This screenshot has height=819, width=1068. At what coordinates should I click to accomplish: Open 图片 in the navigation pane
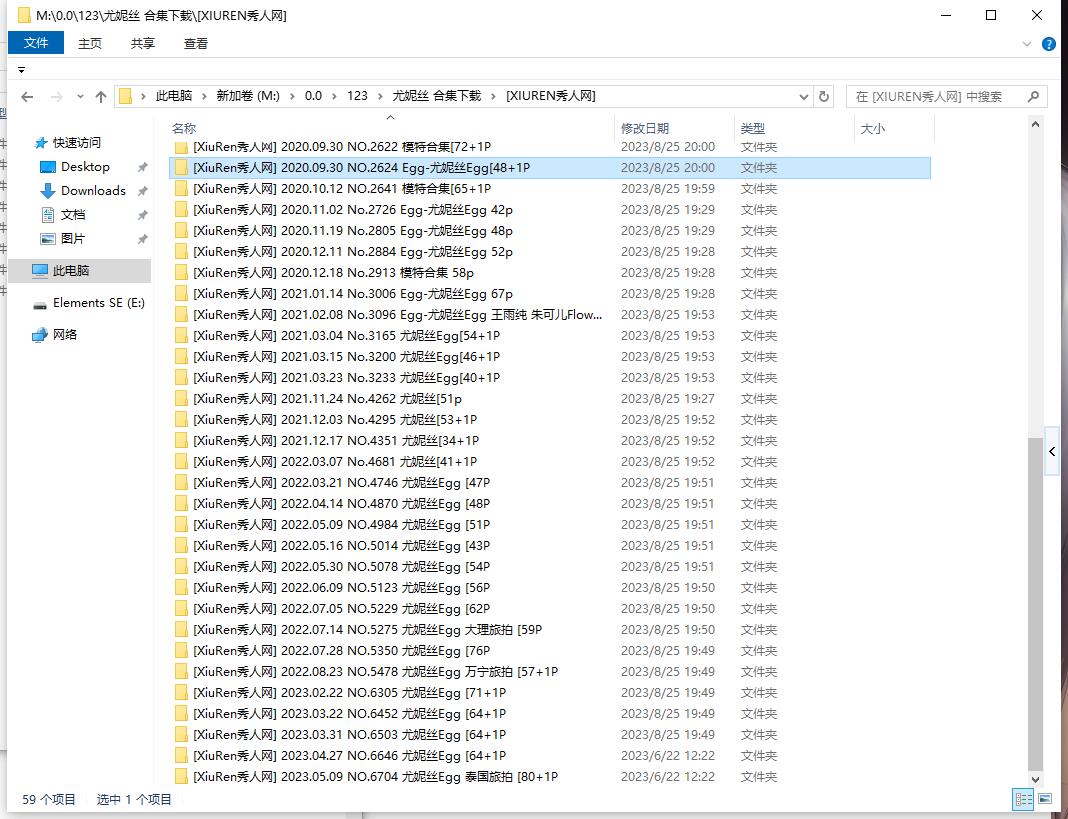(x=73, y=239)
